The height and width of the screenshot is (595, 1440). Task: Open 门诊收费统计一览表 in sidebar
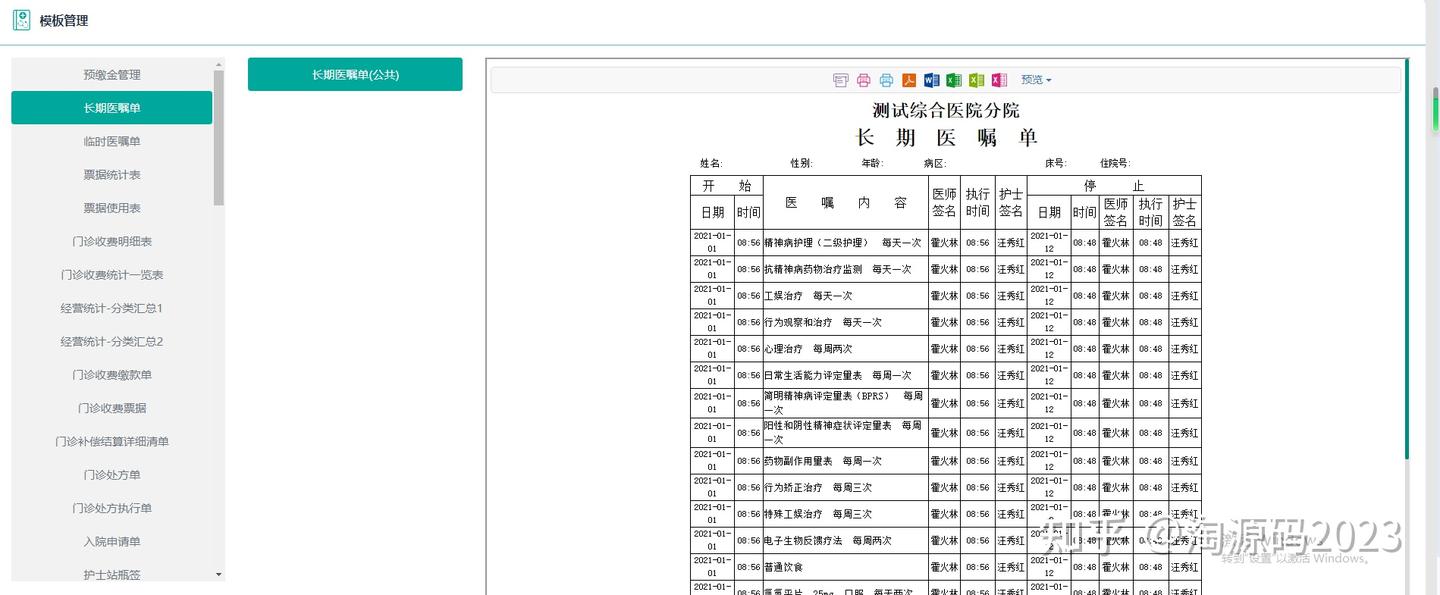[x=112, y=275]
